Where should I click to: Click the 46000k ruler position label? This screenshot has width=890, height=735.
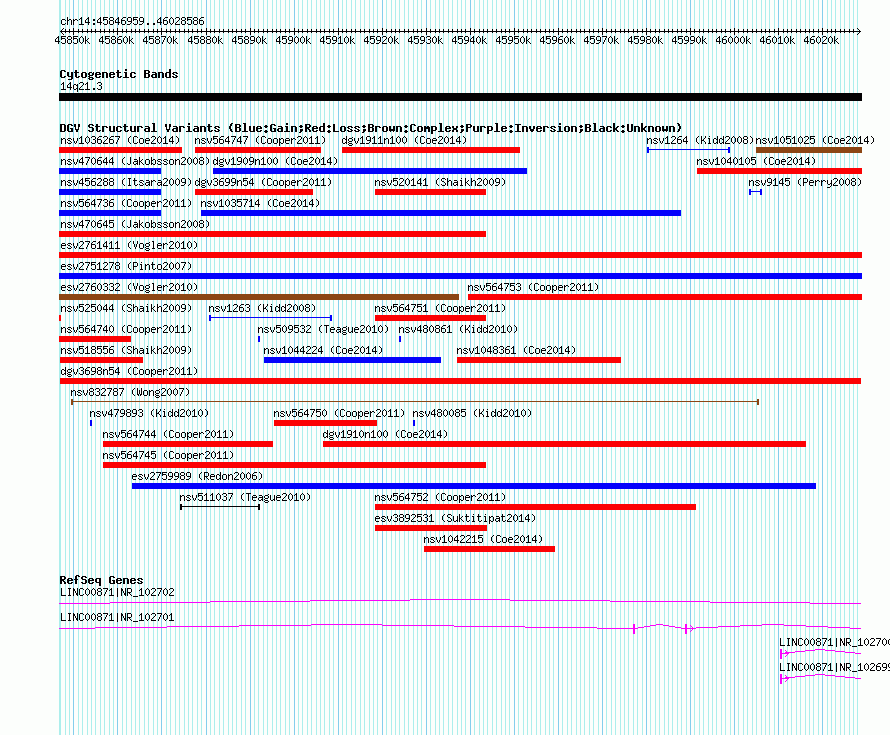click(x=733, y=40)
